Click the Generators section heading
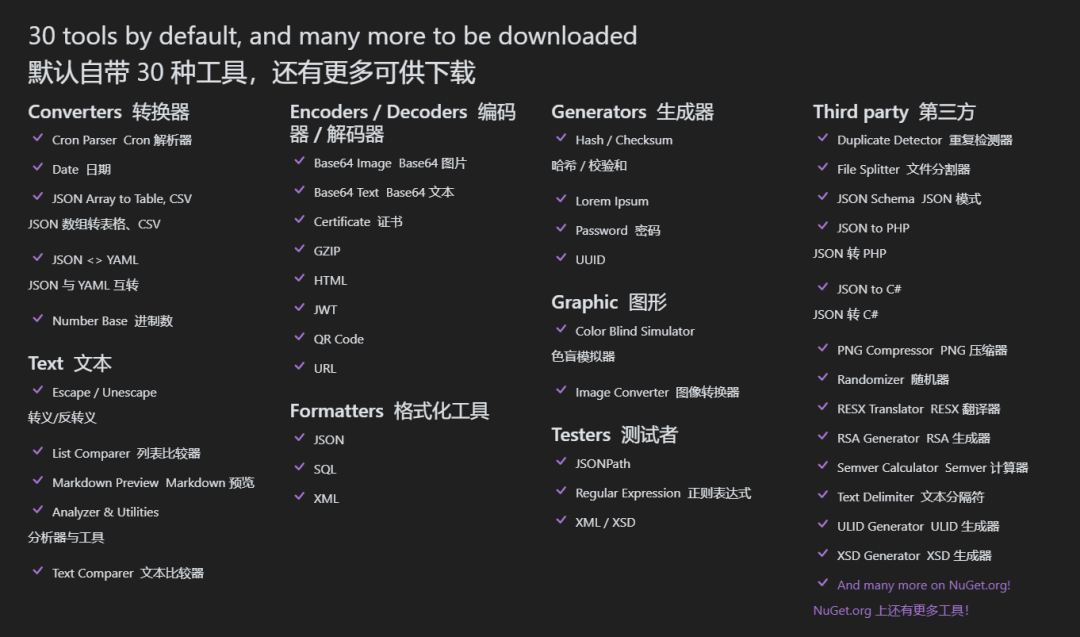Image resolution: width=1080 pixels, height=637 pixels. (x=632, y=112)
